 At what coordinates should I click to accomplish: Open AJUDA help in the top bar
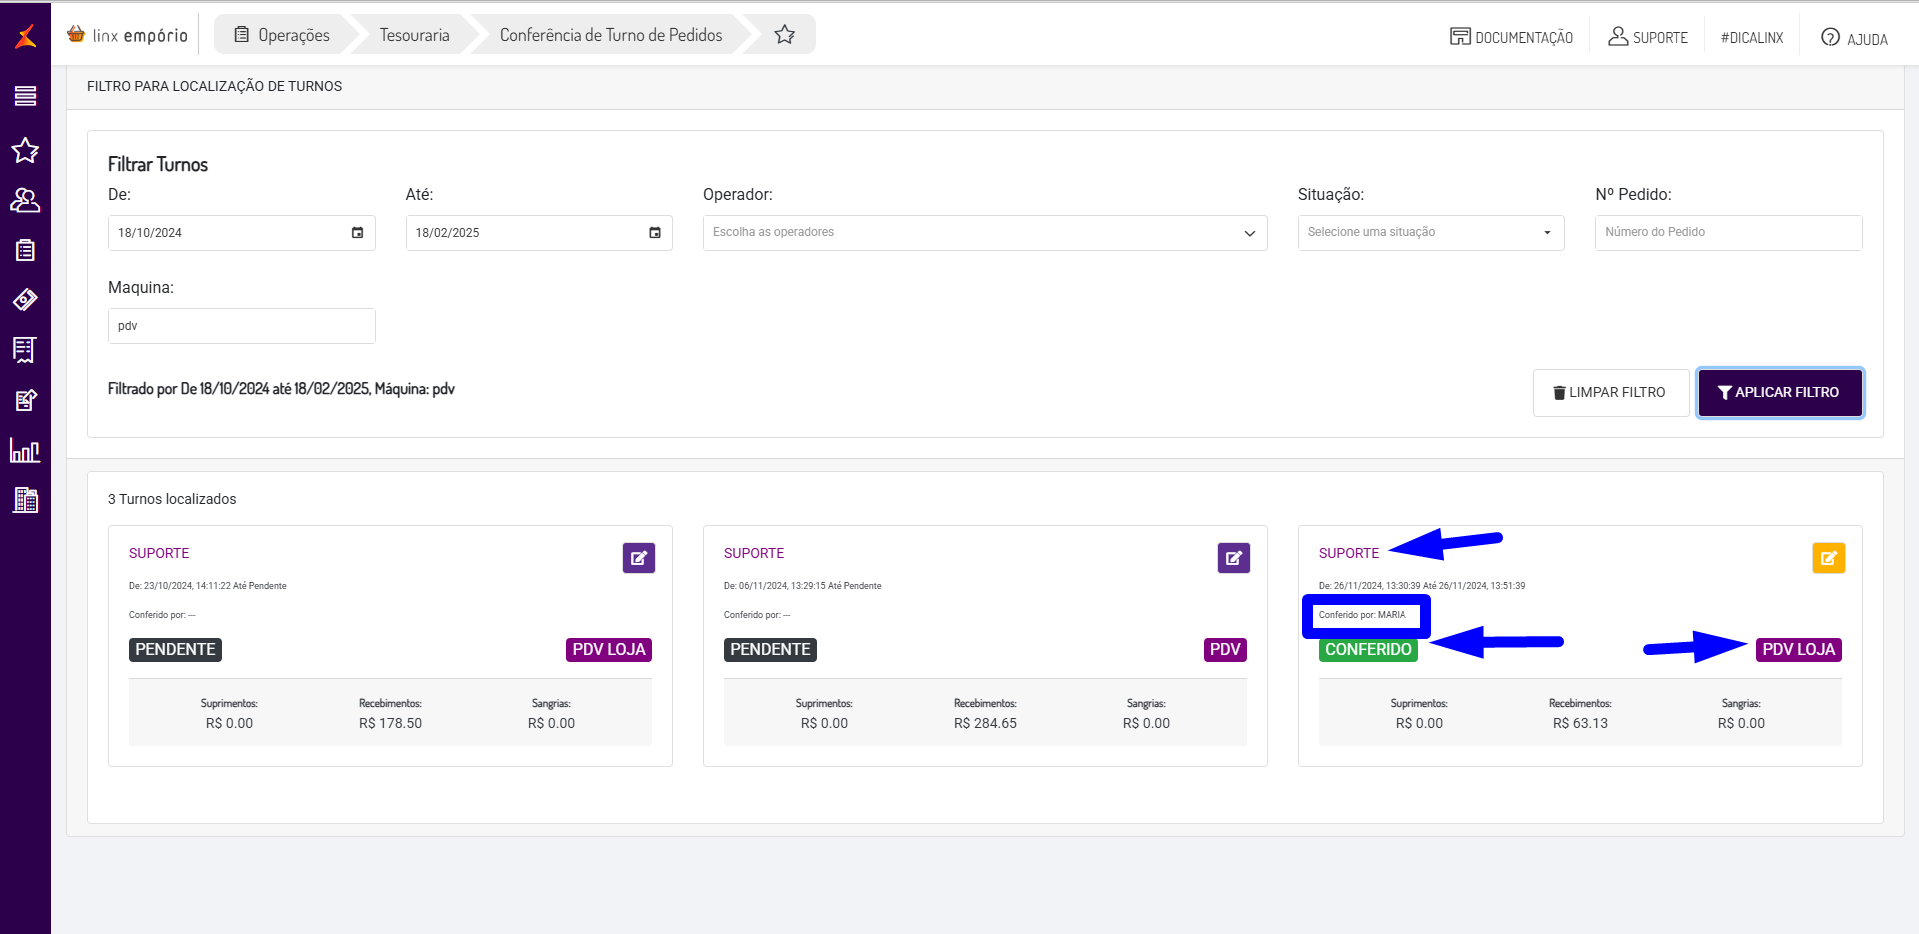pyautogui.click(x=1854, y=38)
